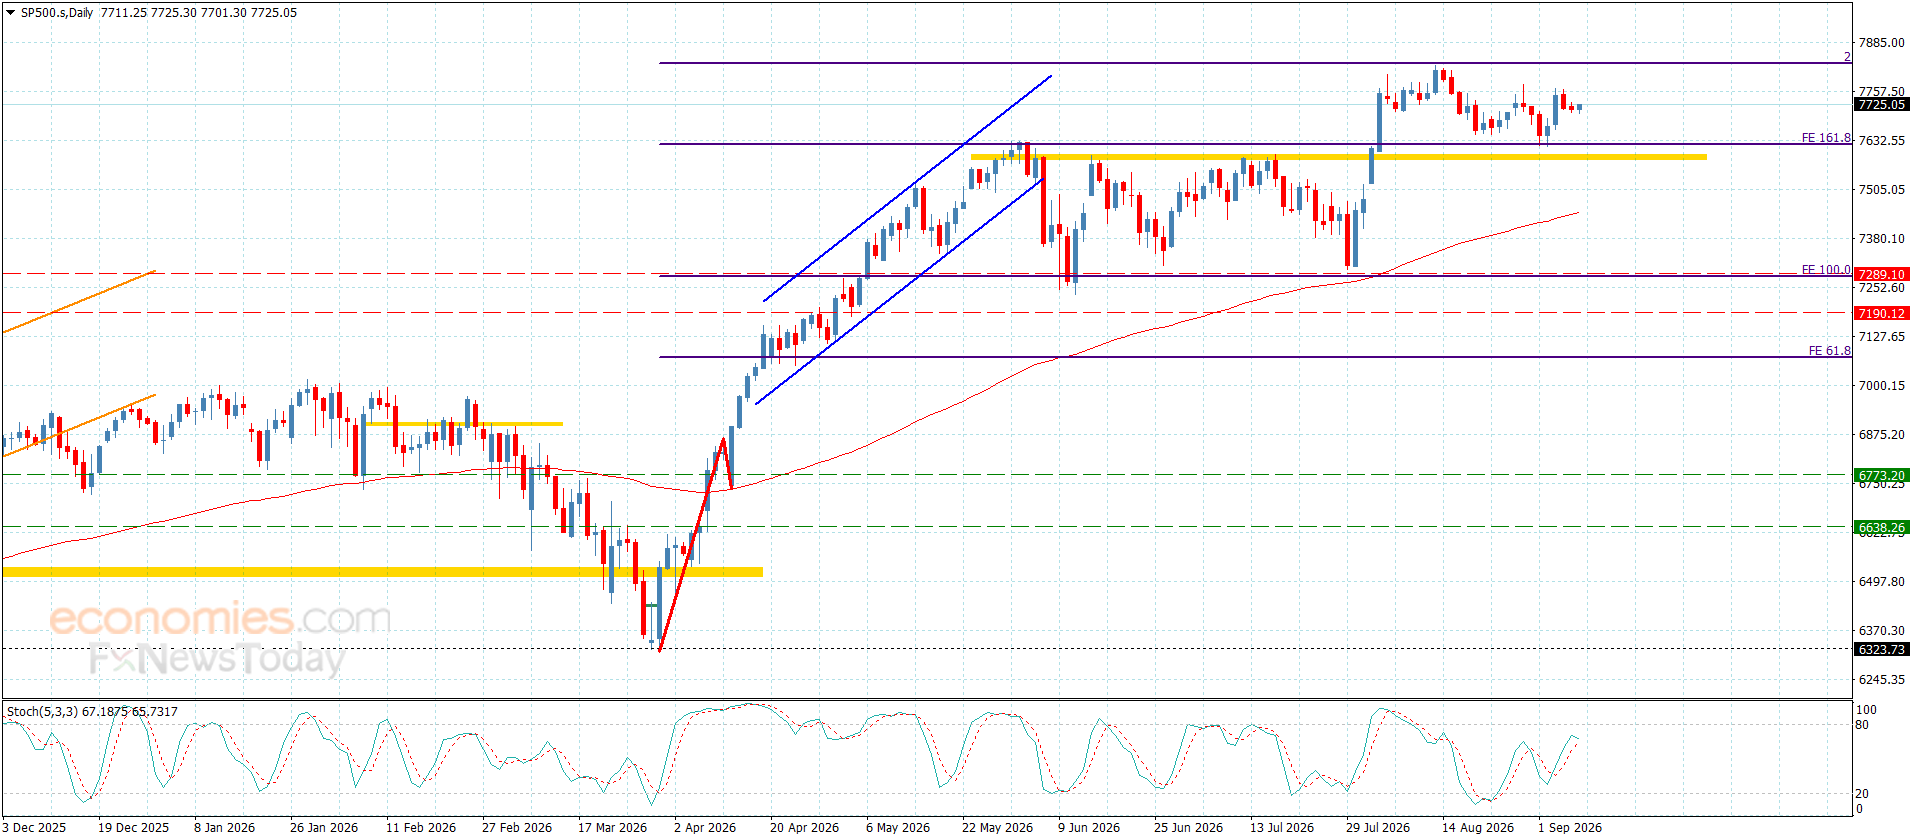Select the 6370.30 price axis label

1881,631
